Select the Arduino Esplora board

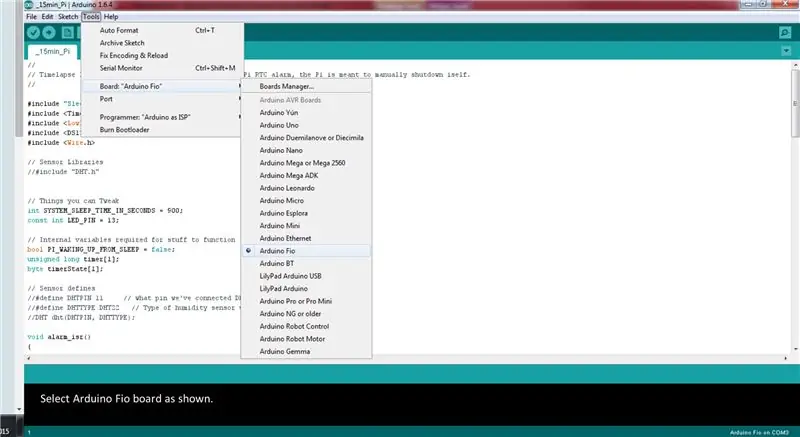pos(306,213)
